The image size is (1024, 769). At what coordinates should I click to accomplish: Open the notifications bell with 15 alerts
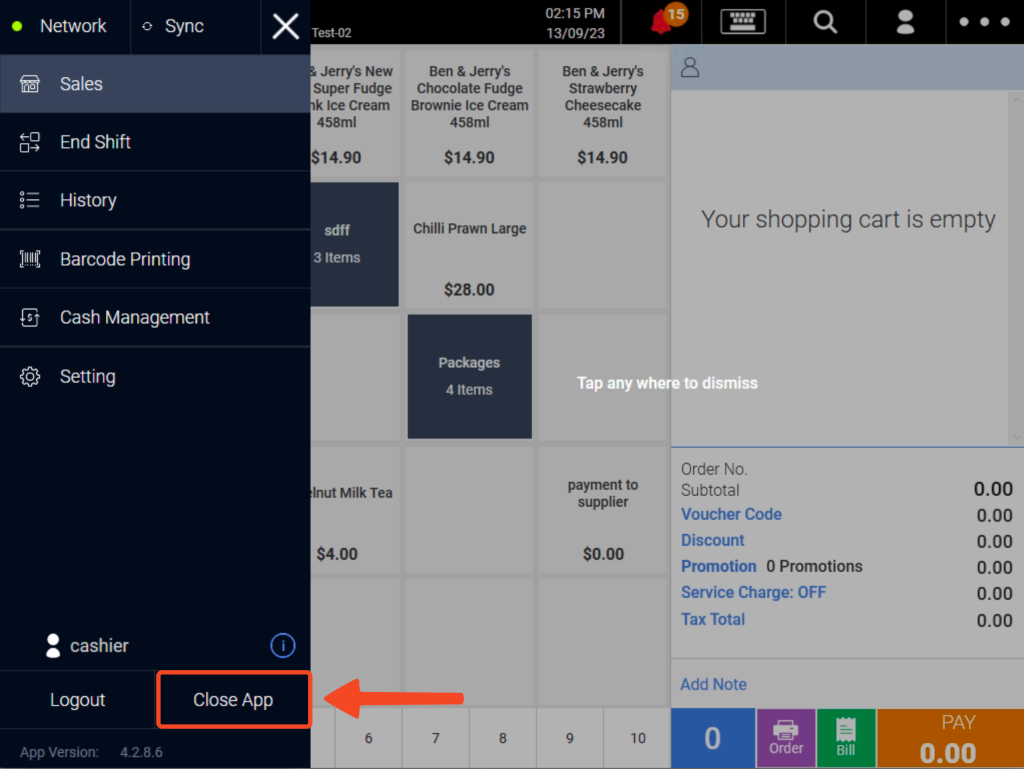(661, 22)
